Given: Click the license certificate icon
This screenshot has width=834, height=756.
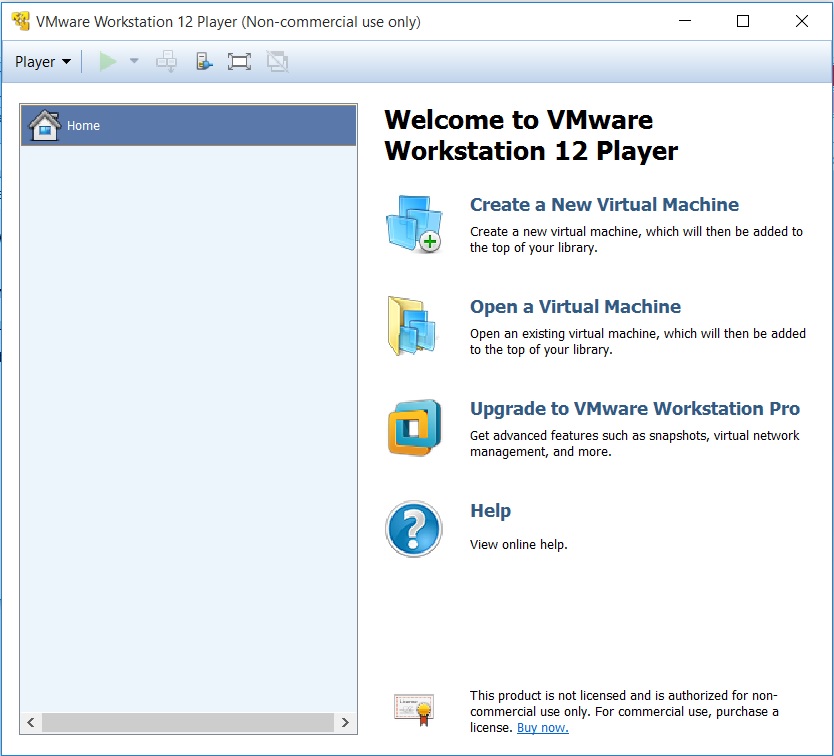Looking at the screenshot, I should tap(414, 710).
